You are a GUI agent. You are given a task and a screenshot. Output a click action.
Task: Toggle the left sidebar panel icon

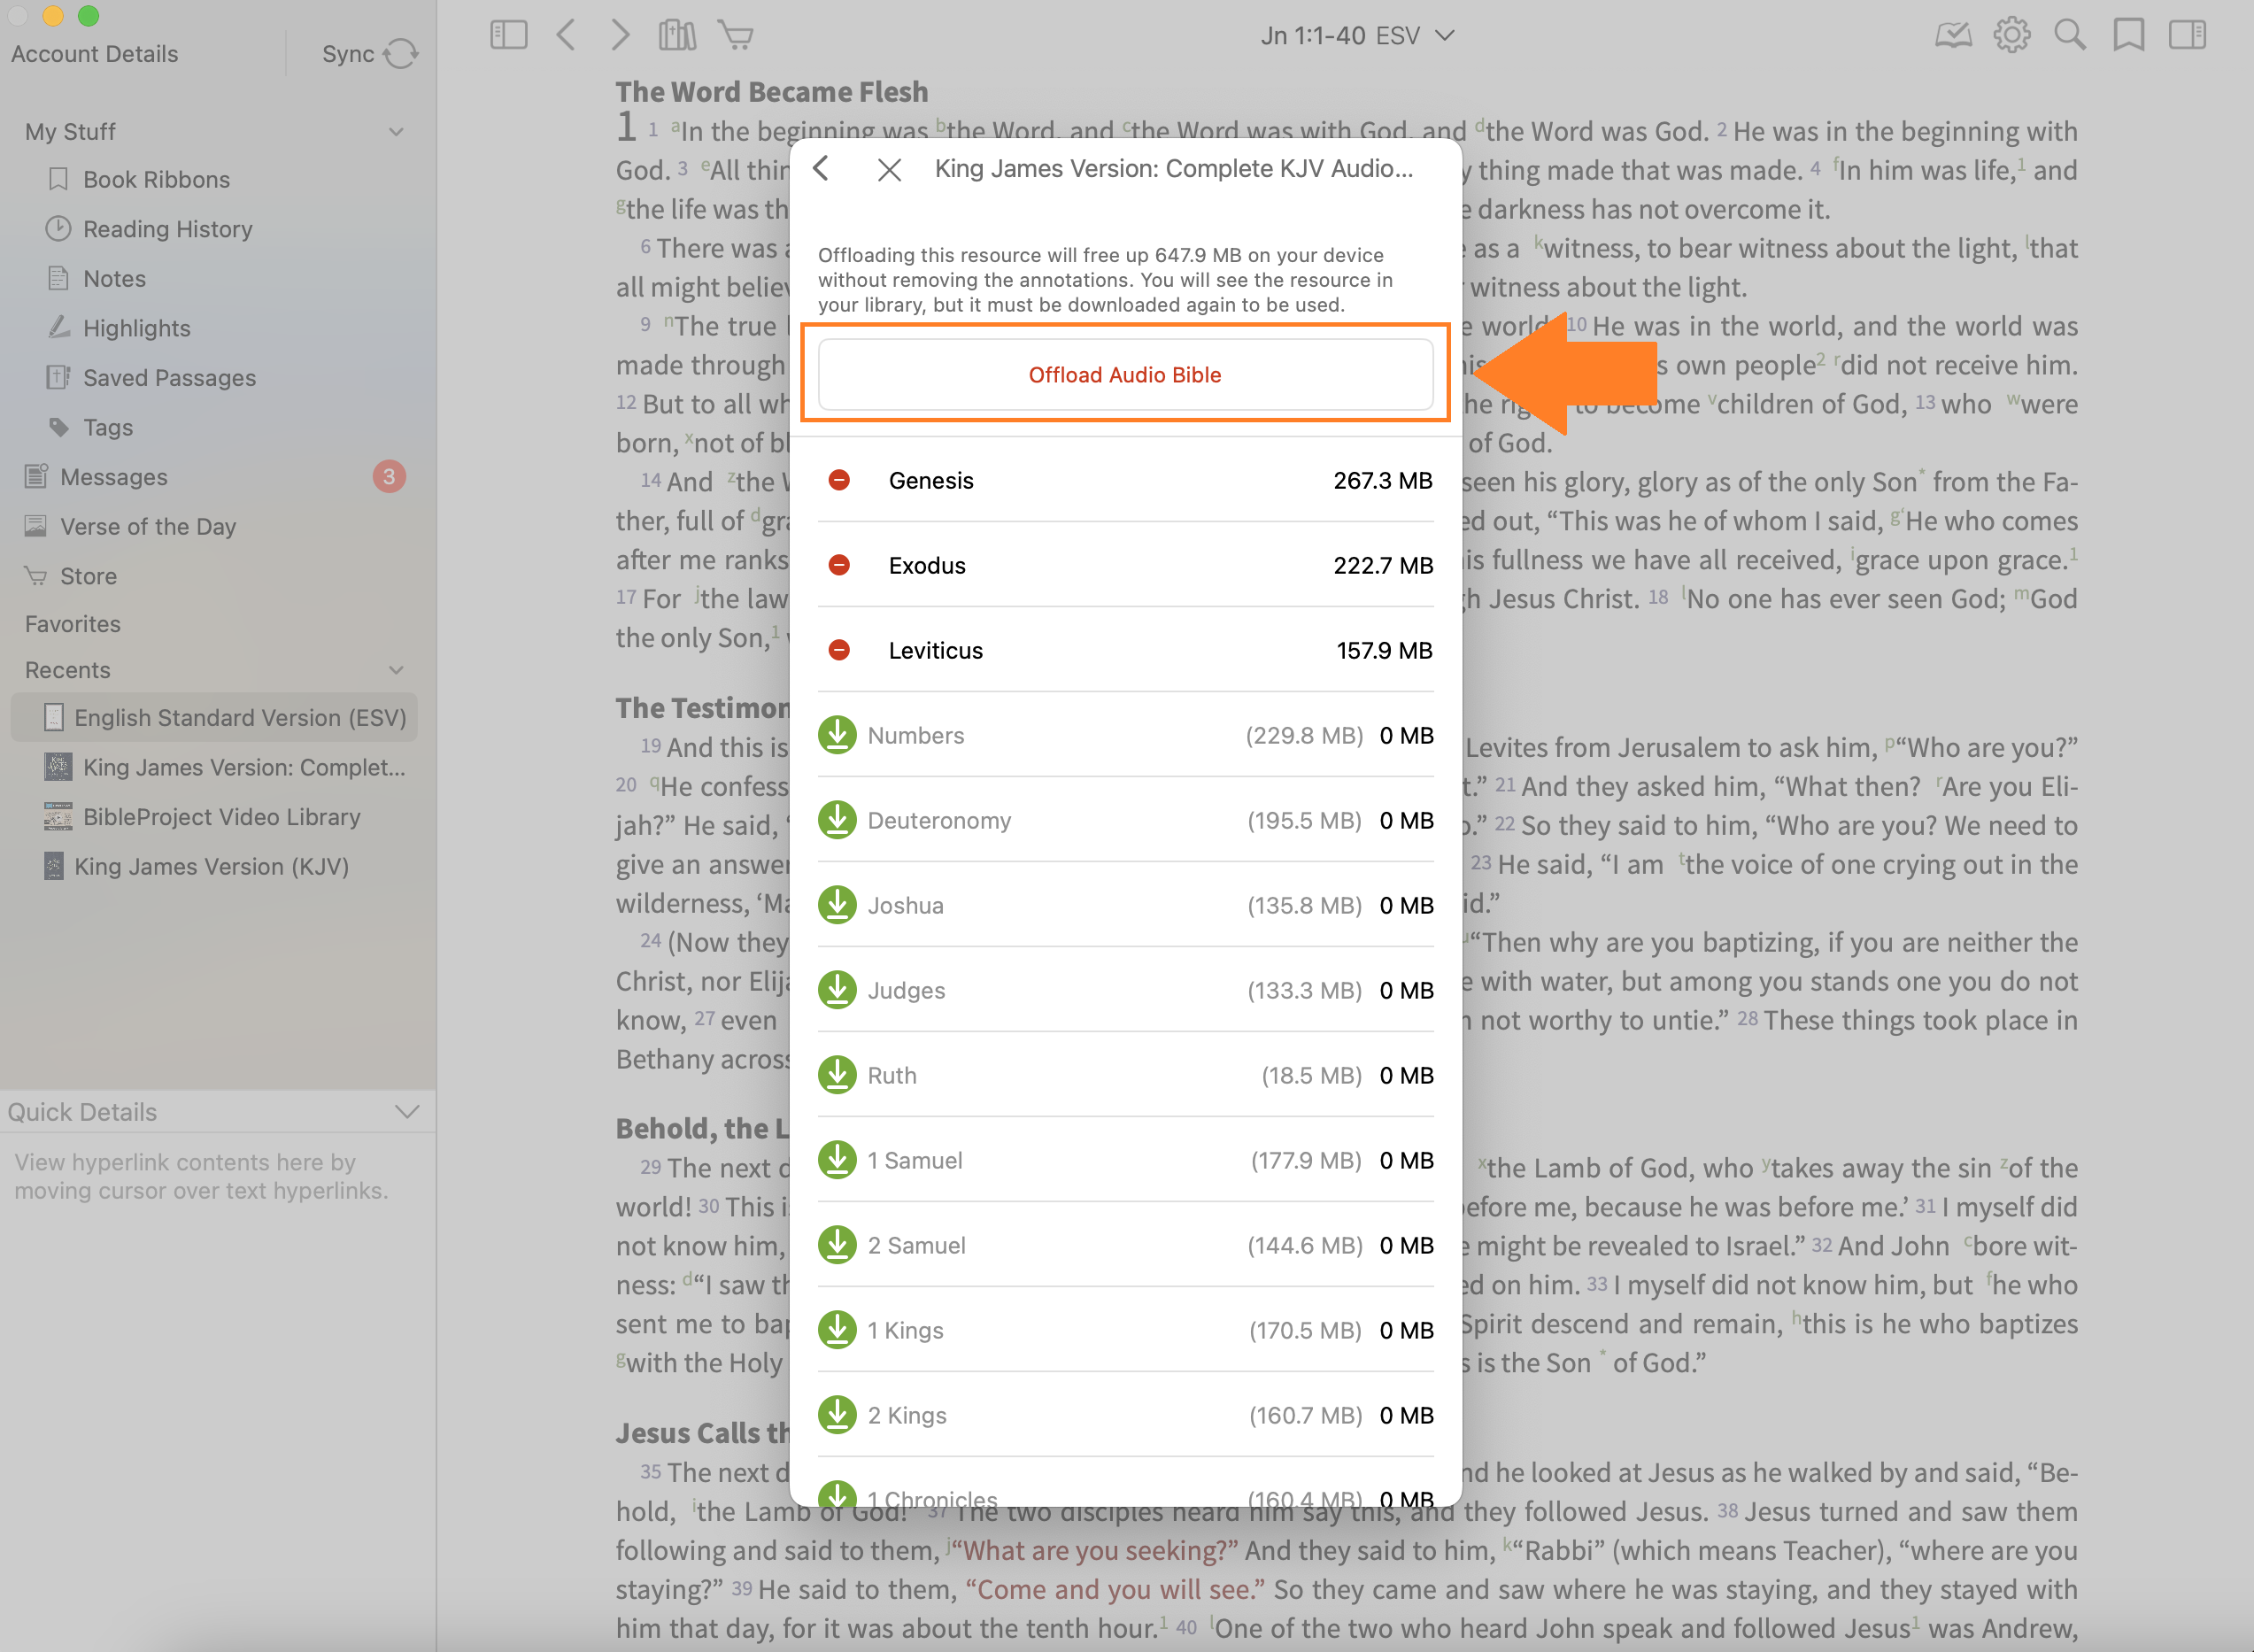click(508, 36)
